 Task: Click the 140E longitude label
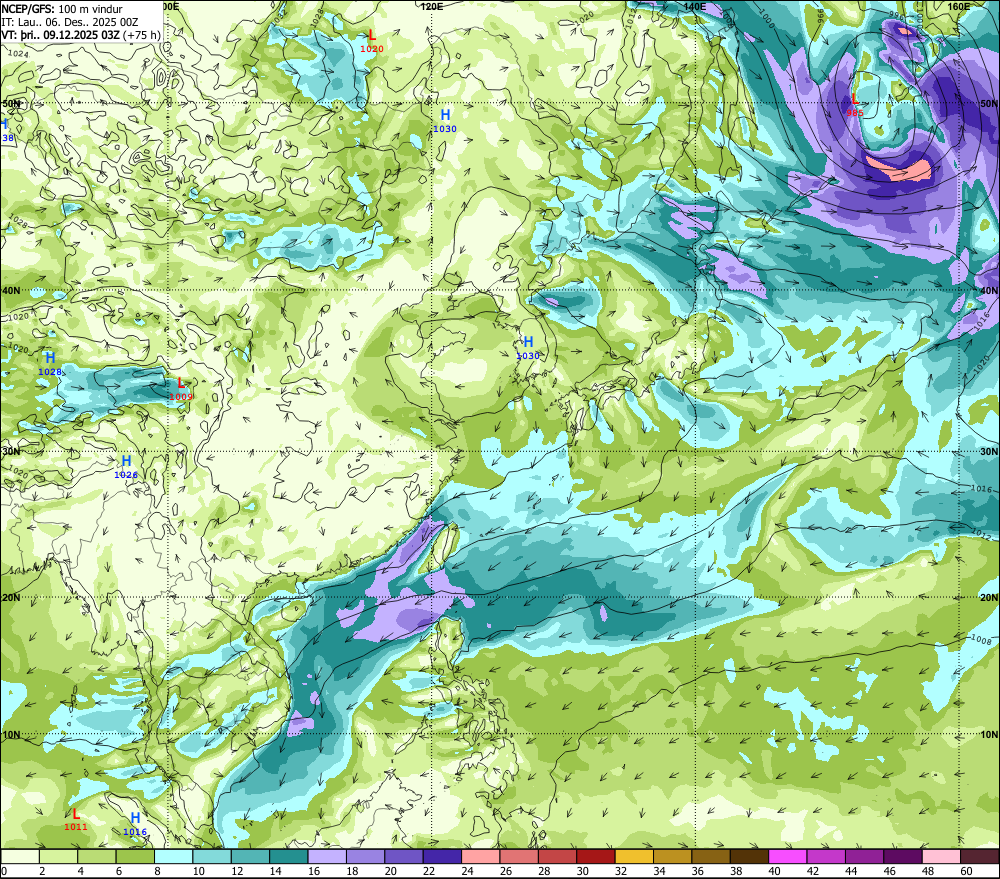pos(695,6)
